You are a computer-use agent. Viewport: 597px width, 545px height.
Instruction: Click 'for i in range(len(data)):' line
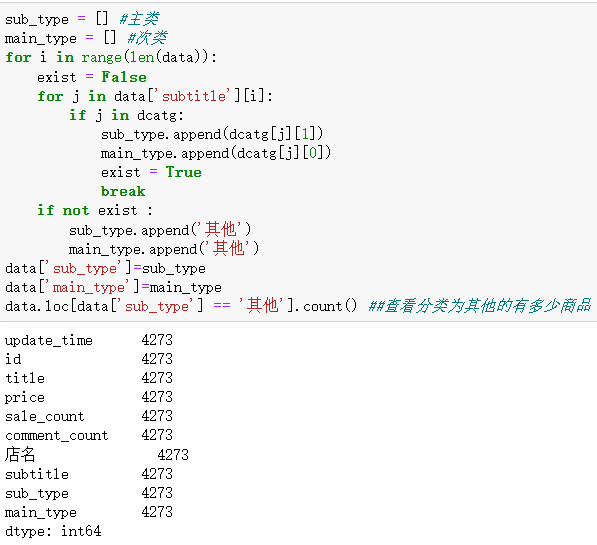pos(111,57)
